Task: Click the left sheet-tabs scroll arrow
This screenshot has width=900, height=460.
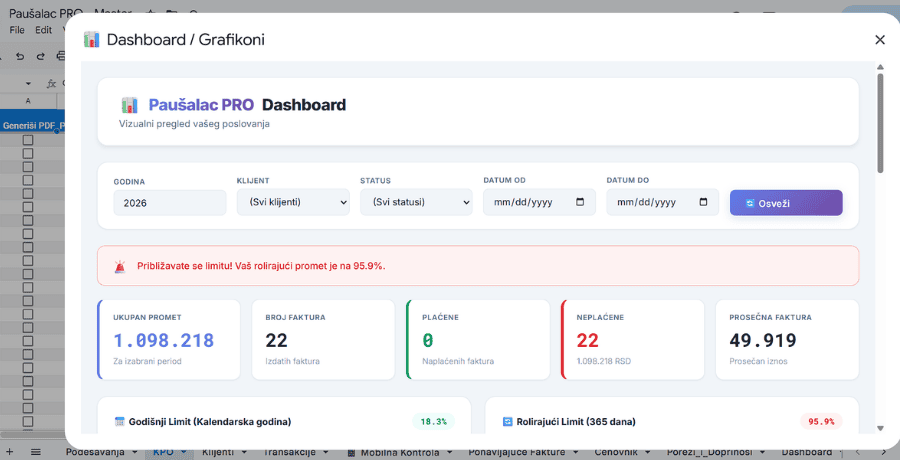Action: pyautogui.click(x=858, y=453)
